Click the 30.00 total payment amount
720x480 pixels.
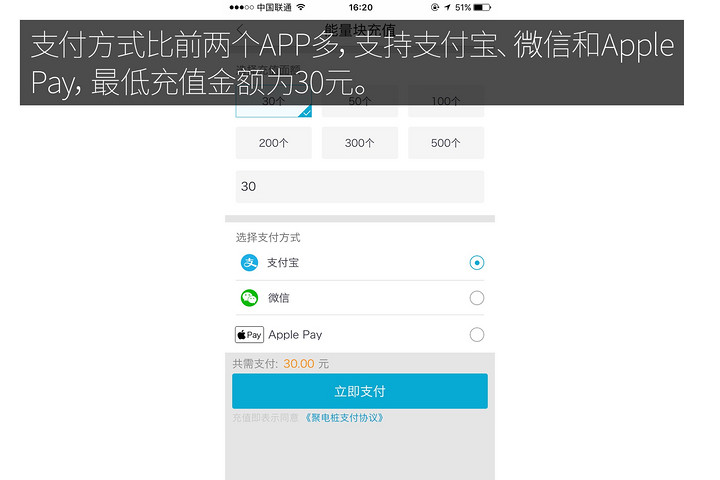298,364
